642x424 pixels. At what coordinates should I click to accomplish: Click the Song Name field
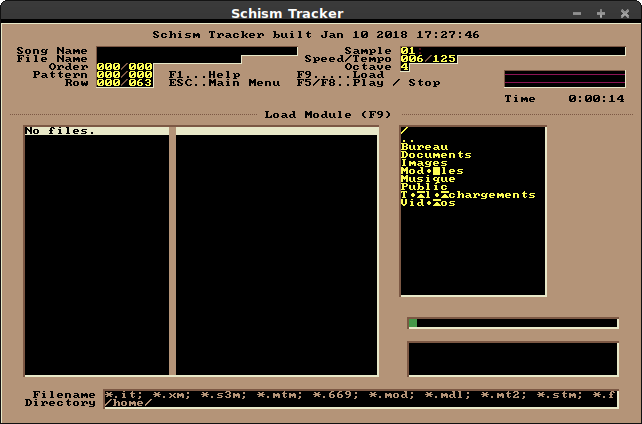click(197, 51)
